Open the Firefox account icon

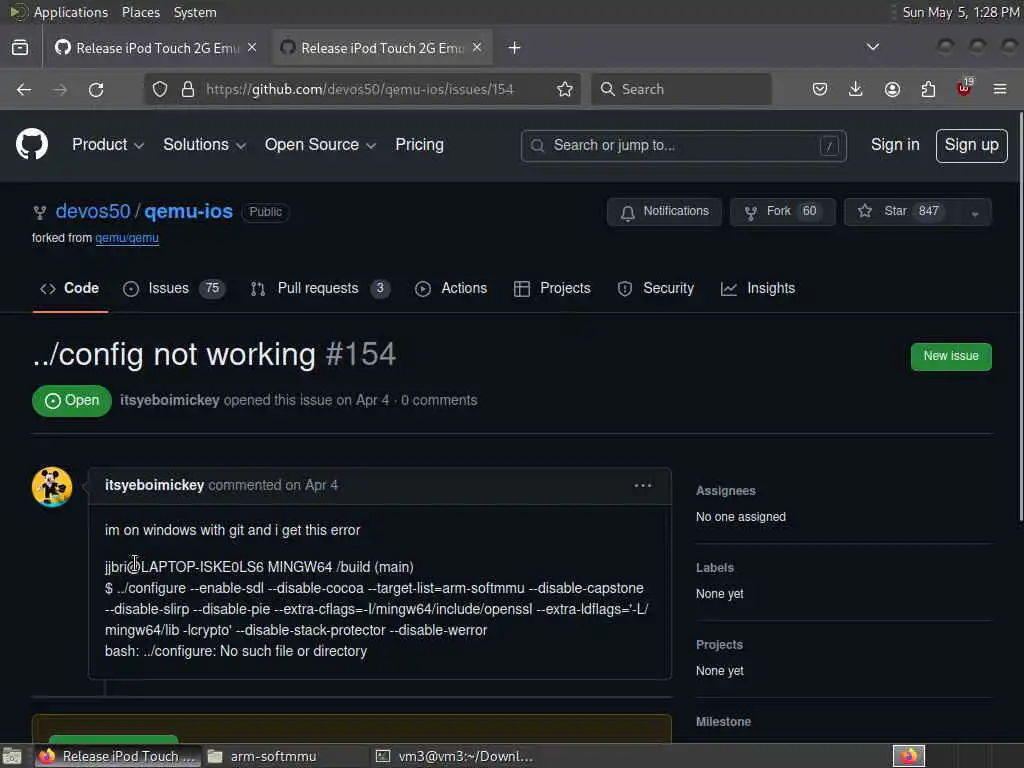[x=892, y=89]
